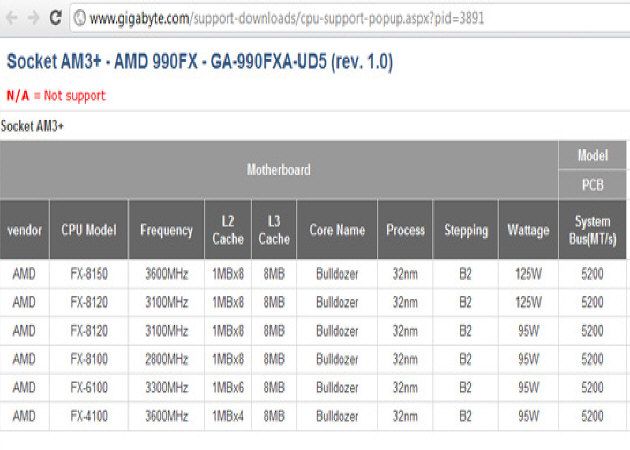Click the browser back arrow
Screen dimensions: 630x450
coord(11,18)
